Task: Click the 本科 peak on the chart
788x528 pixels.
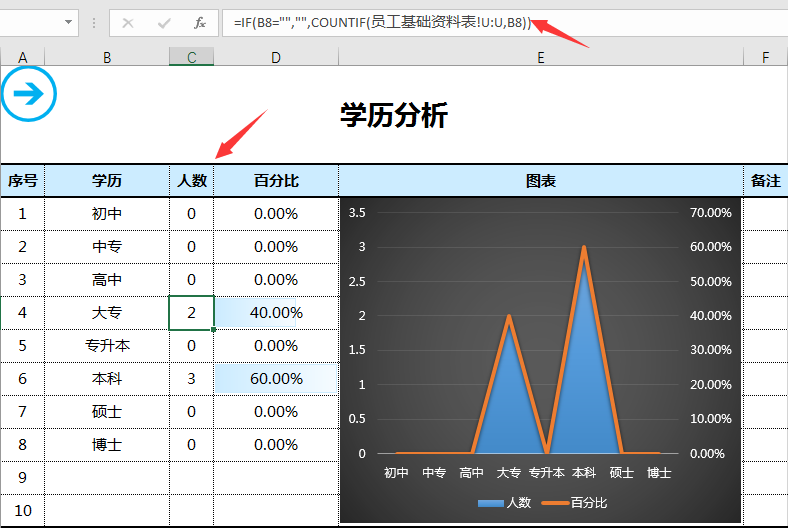Action: coord(584,247)
